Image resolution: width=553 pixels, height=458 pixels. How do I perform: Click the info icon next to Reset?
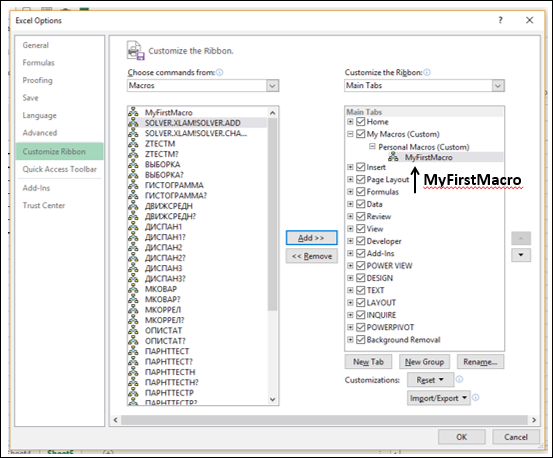tap(459, 379)
